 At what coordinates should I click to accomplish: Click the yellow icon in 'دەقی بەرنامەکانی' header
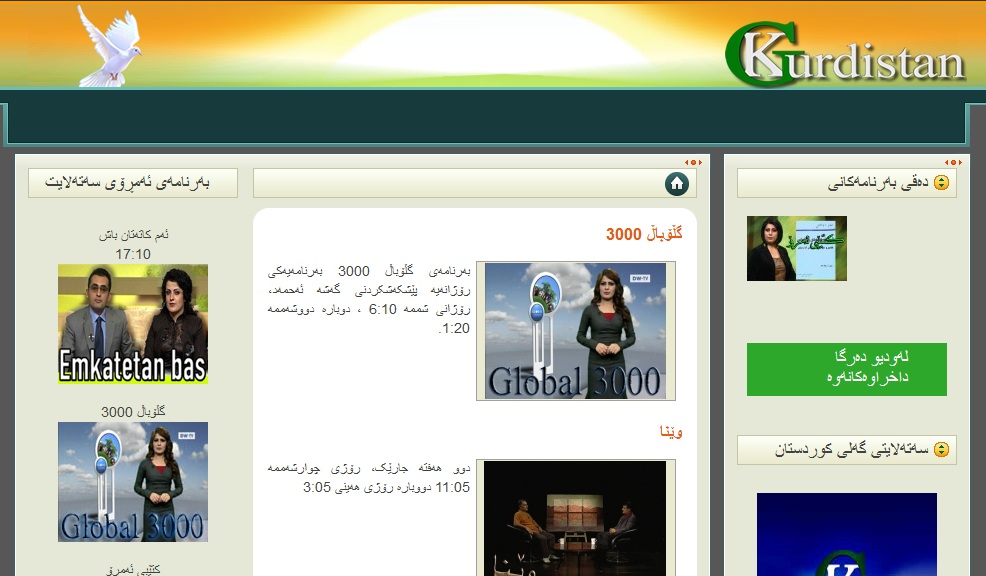click(941, 184)
